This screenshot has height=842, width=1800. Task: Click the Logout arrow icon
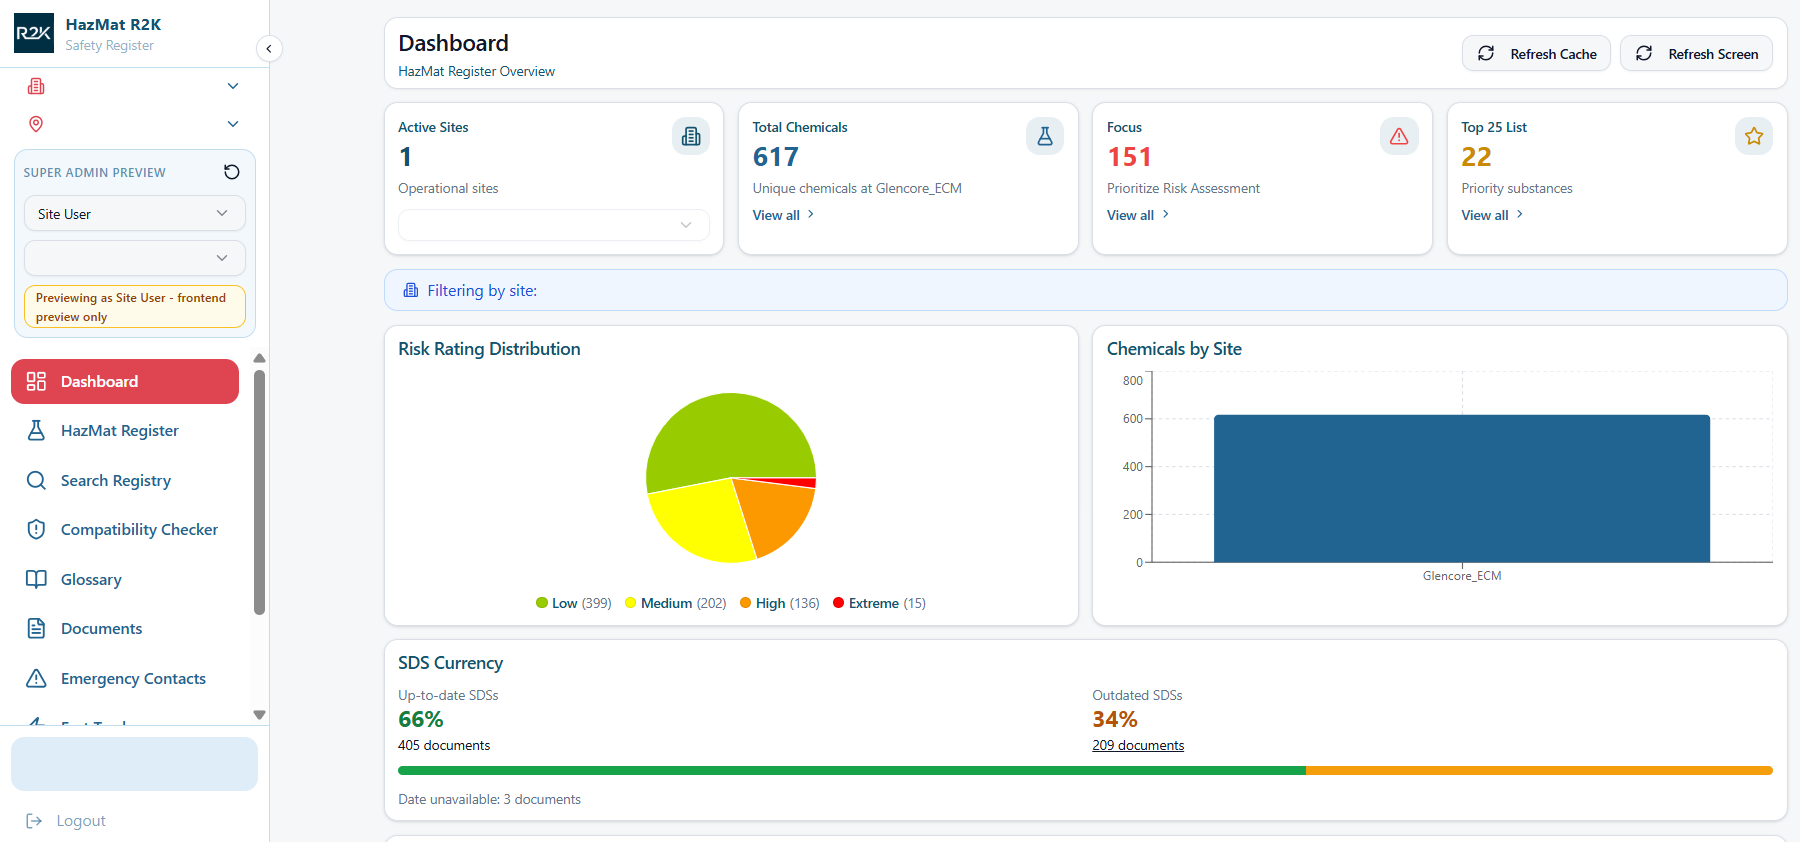pos(34,820)
